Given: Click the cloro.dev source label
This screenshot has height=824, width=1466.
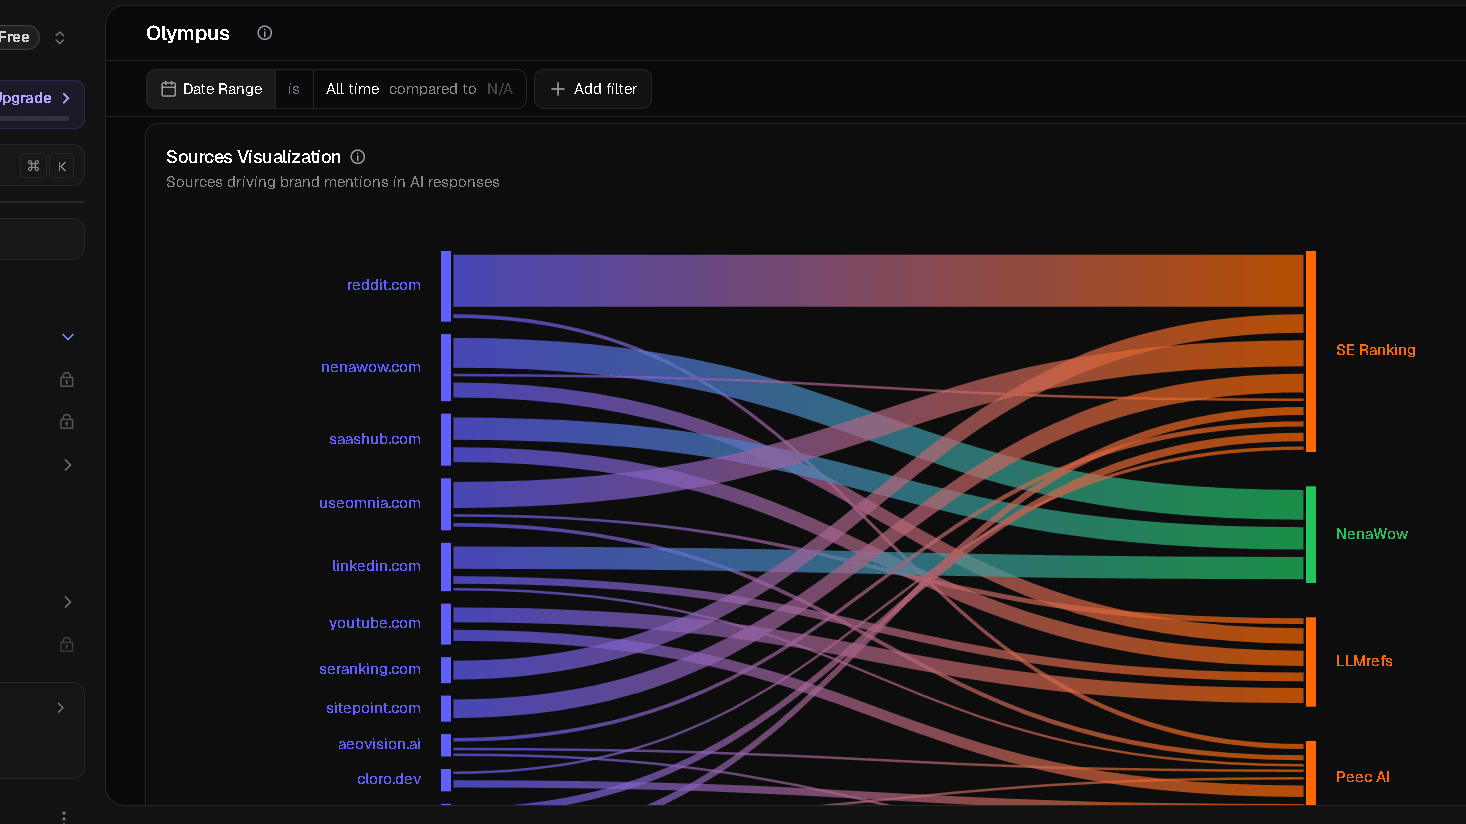Looking at the screenshot, I should click(x=389, y=779).
